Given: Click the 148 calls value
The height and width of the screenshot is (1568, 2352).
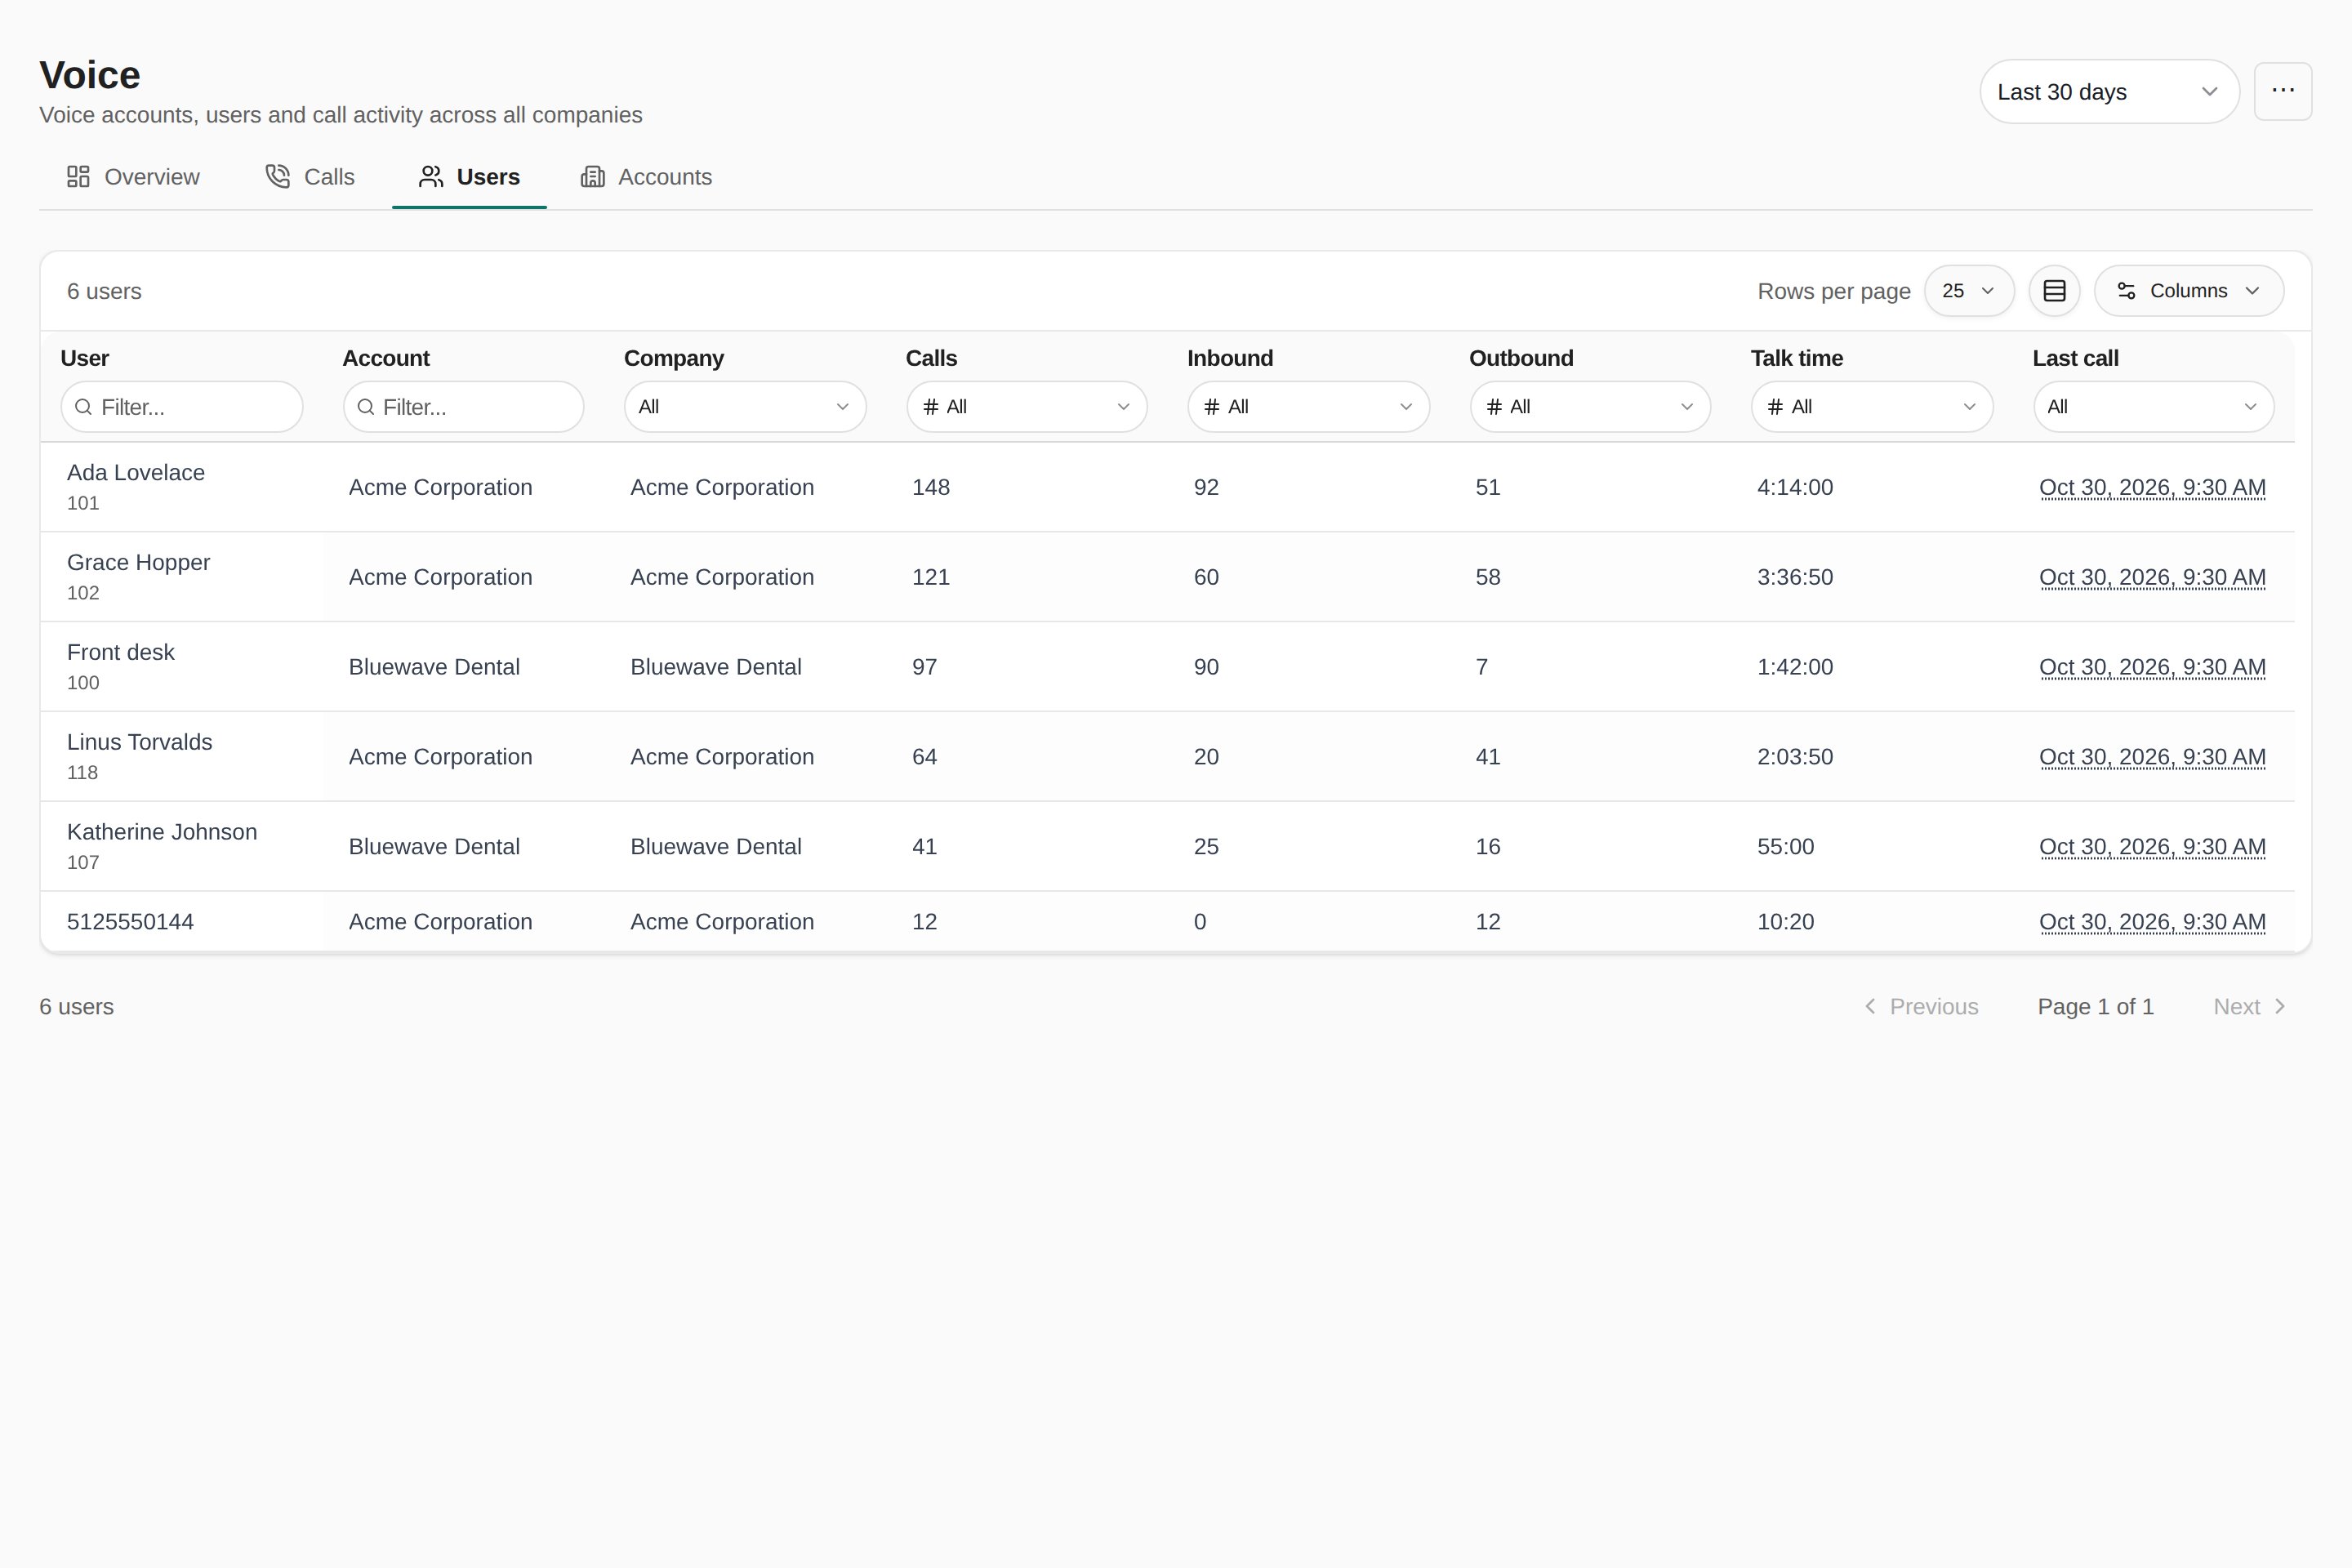Looking at the screenshot, I should [931, 488].
